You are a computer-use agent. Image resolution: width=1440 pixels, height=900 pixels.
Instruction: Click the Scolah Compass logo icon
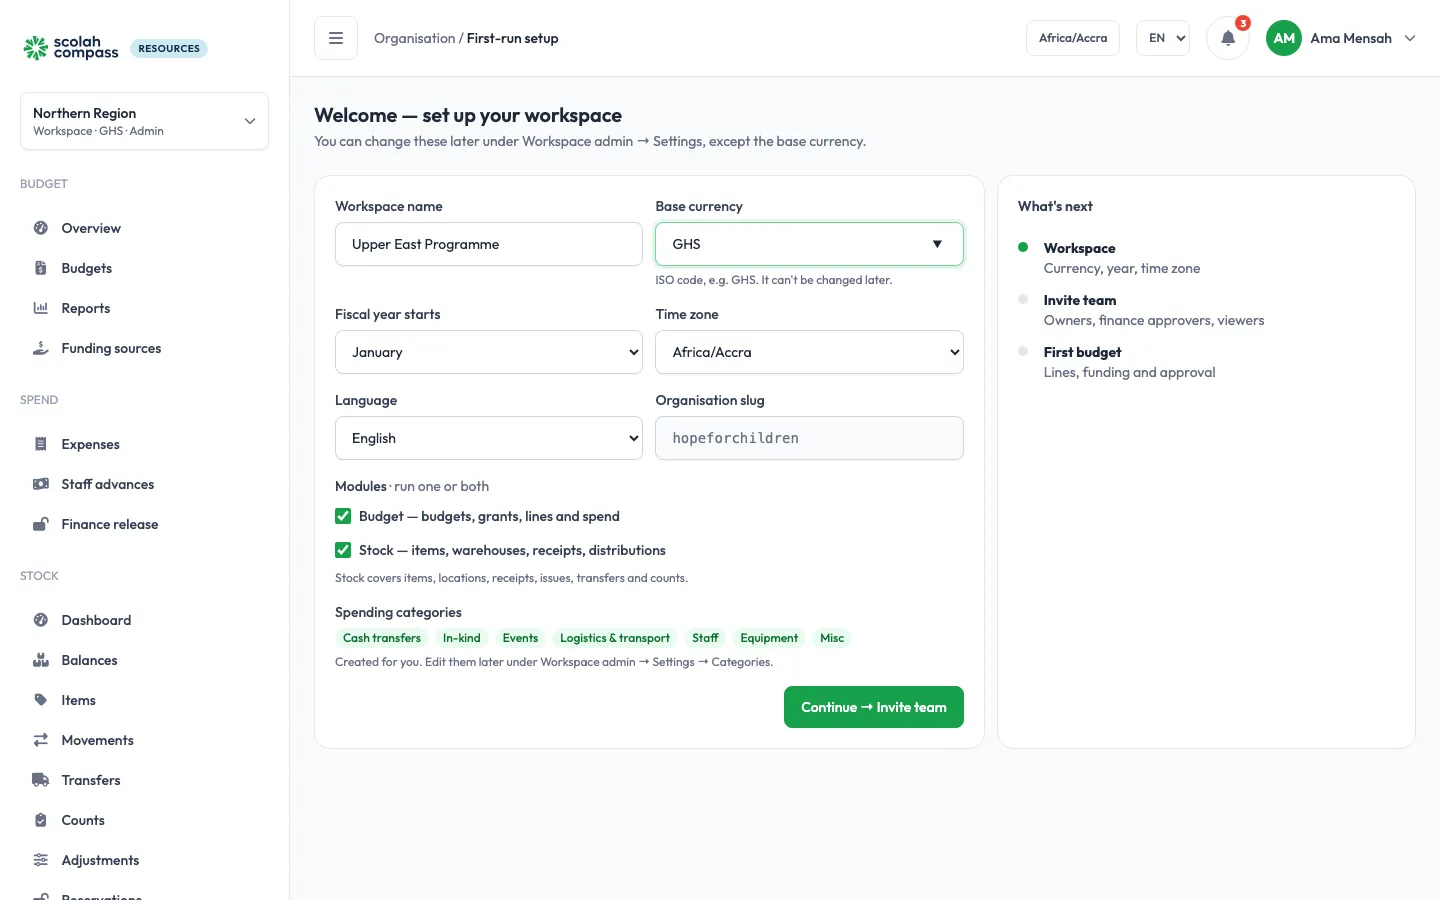tap(36, 48)
